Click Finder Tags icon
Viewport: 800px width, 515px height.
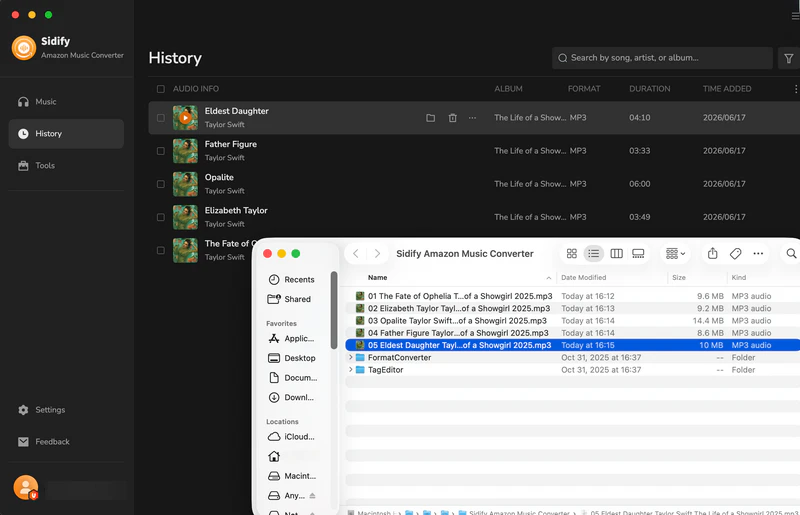coord(736,254)
